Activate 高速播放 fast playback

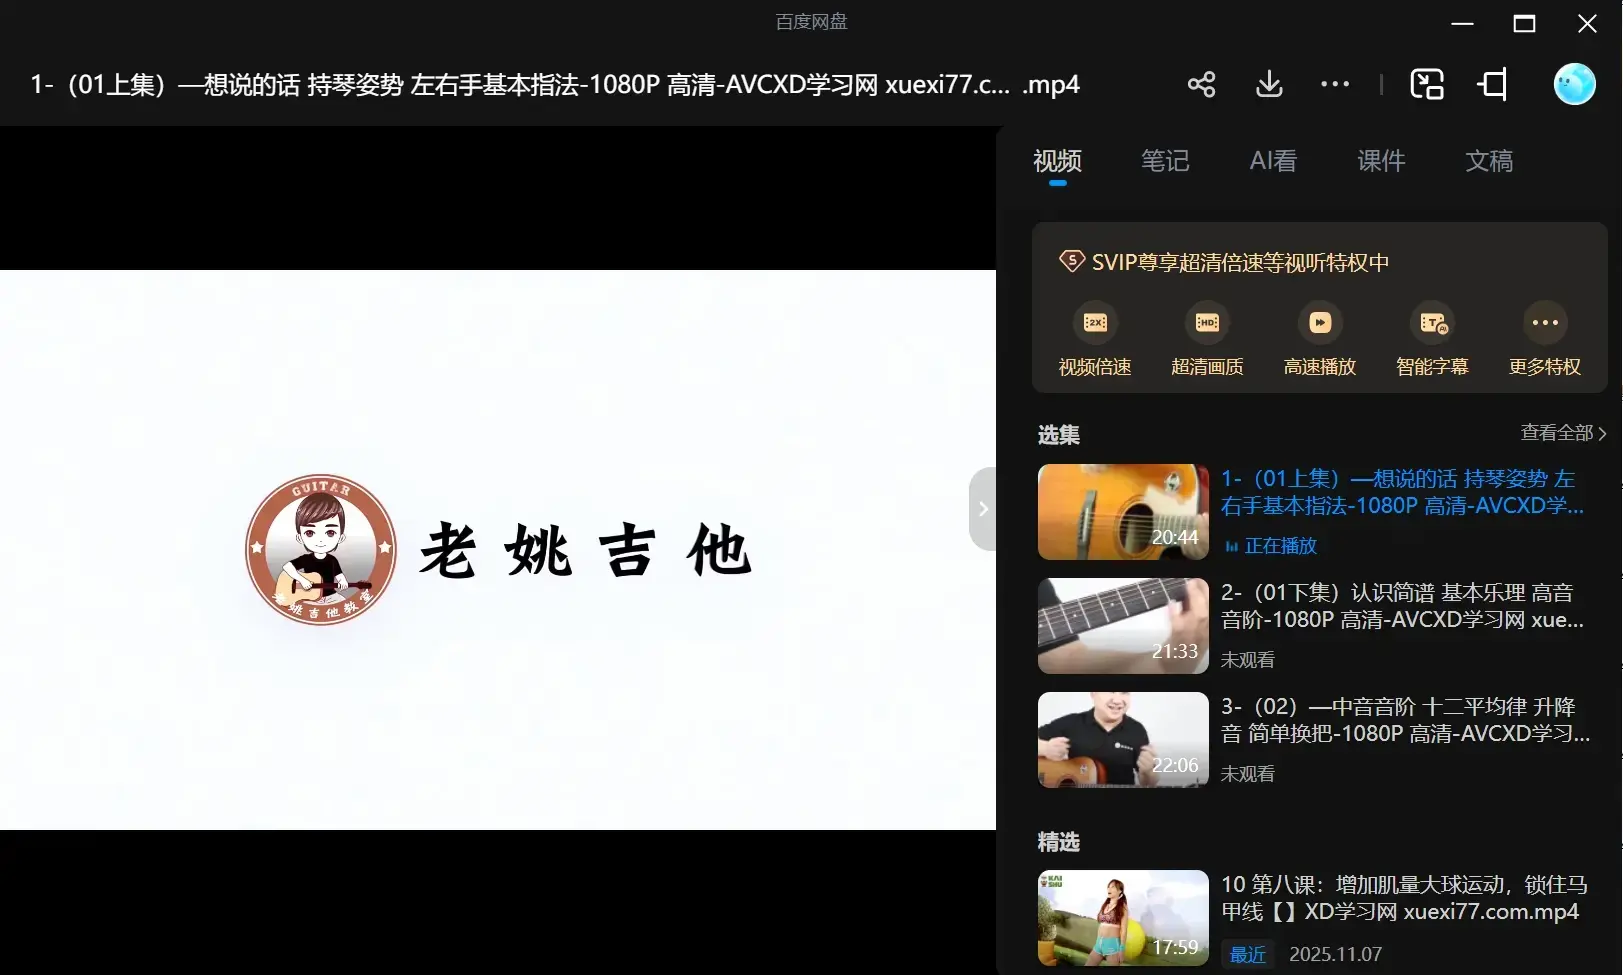coord(1319,338)
